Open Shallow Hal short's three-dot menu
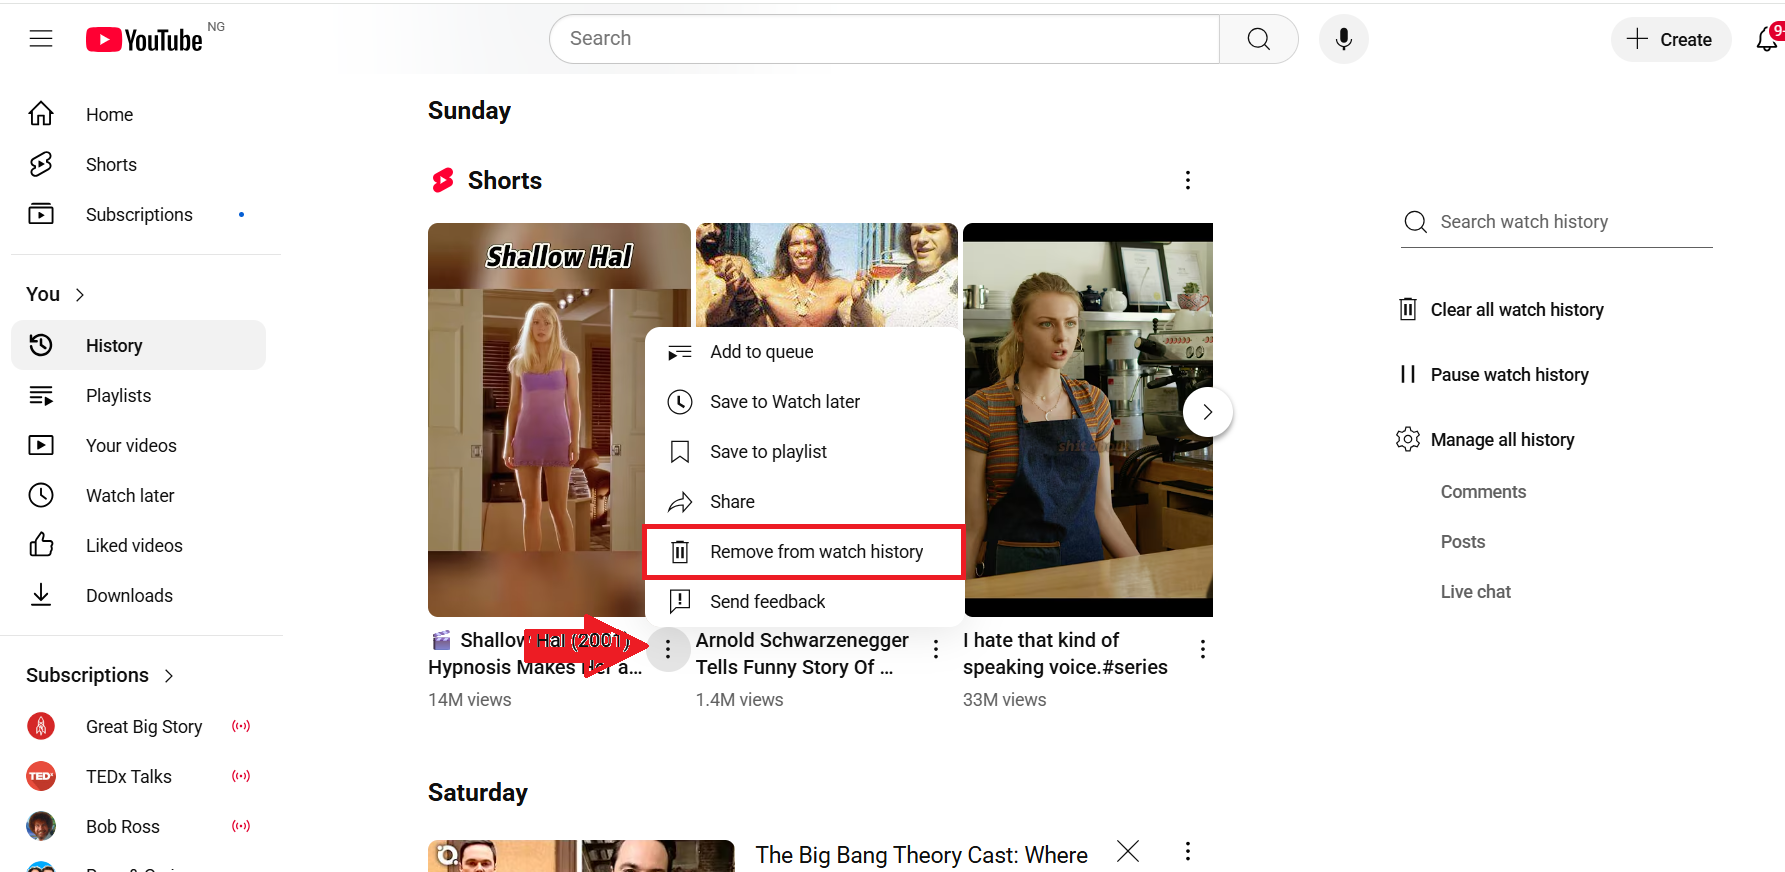Image resolution: width=1785 pixels, height=872 pixels. click(x=668, y=649)
